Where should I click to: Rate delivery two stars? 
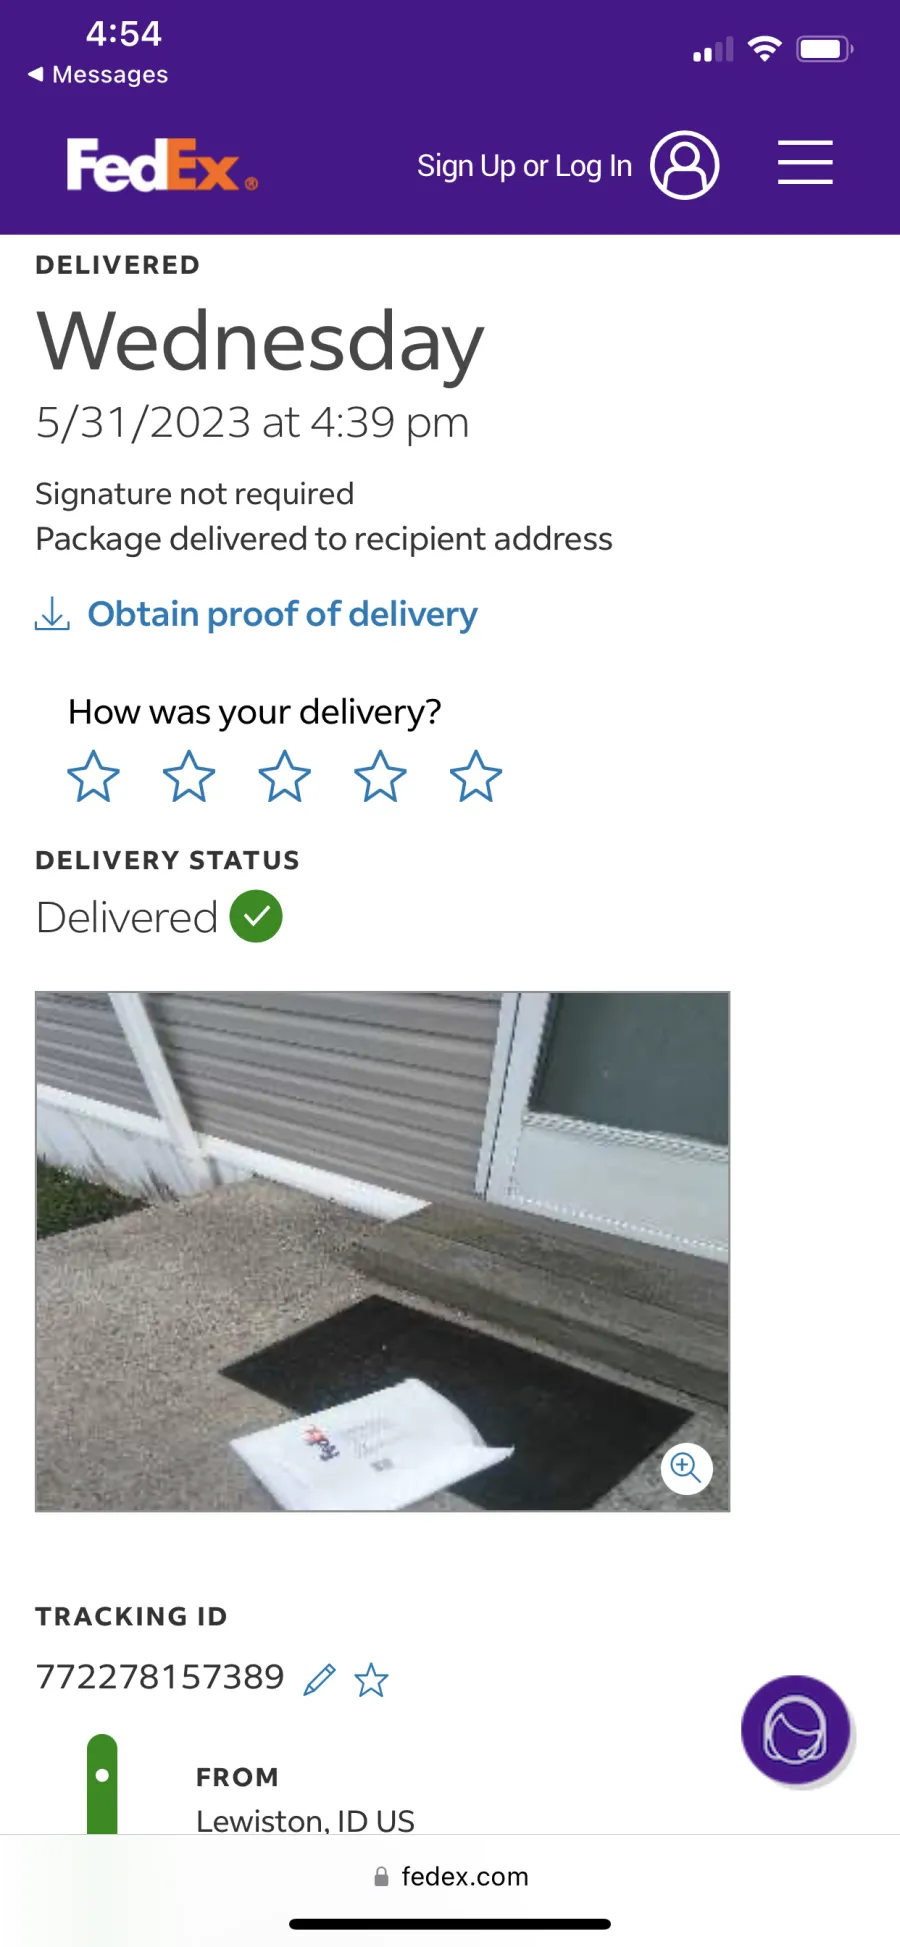coord(189,776)
